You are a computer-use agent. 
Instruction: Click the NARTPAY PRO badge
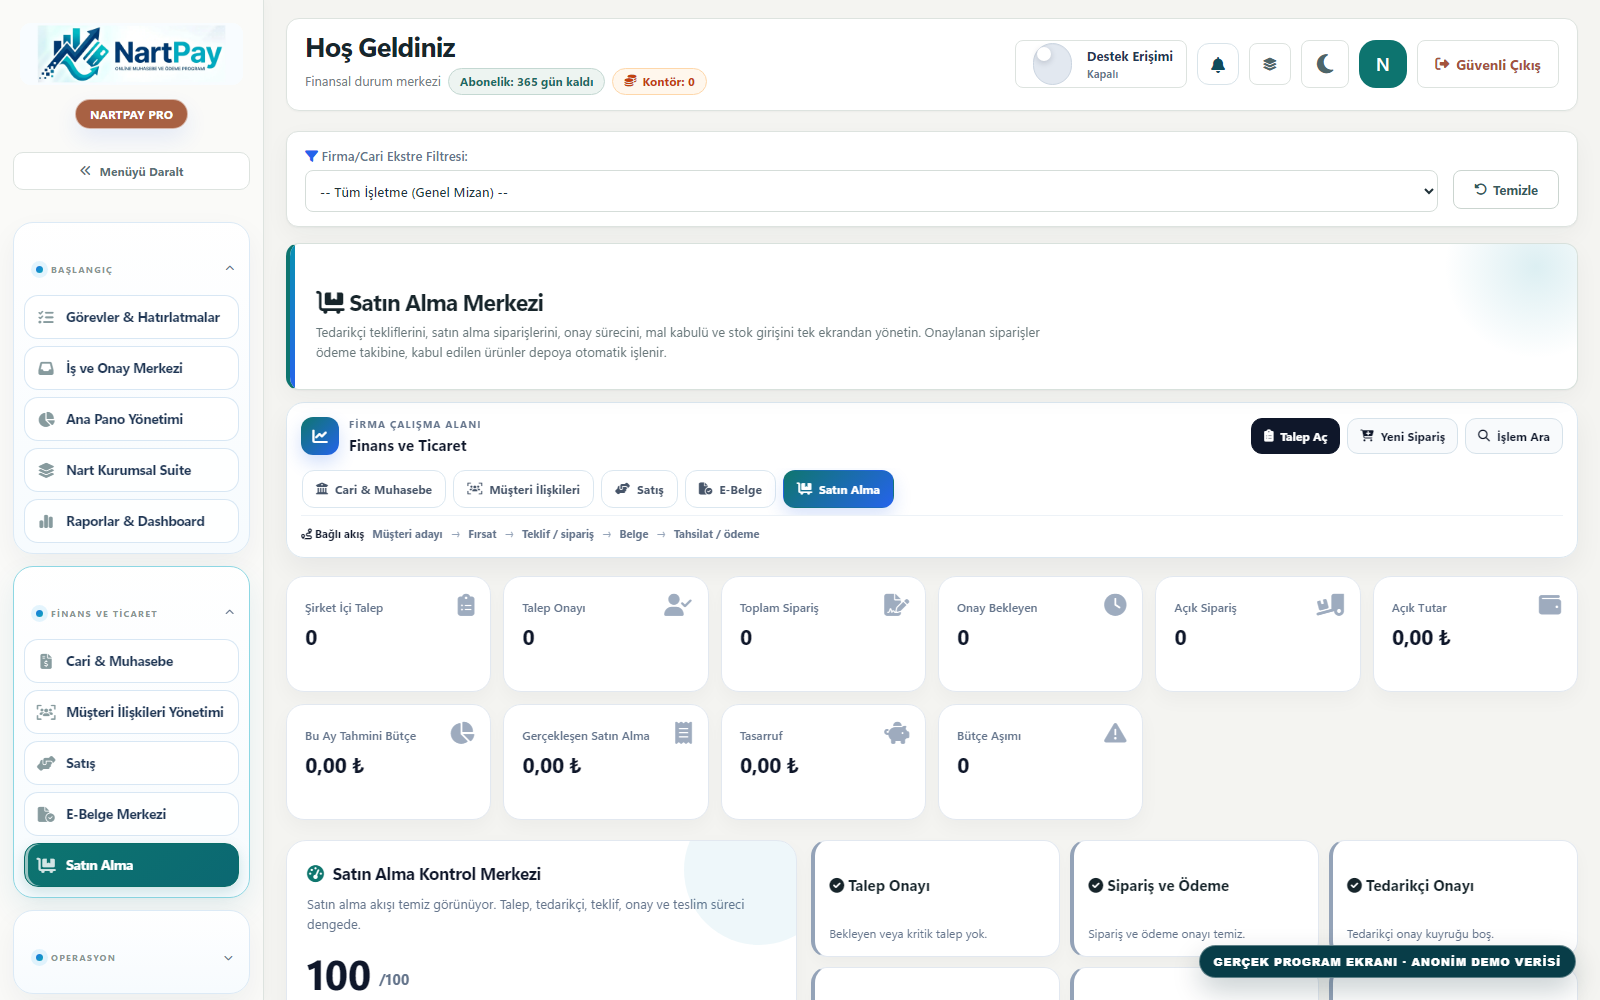point(131,114)
